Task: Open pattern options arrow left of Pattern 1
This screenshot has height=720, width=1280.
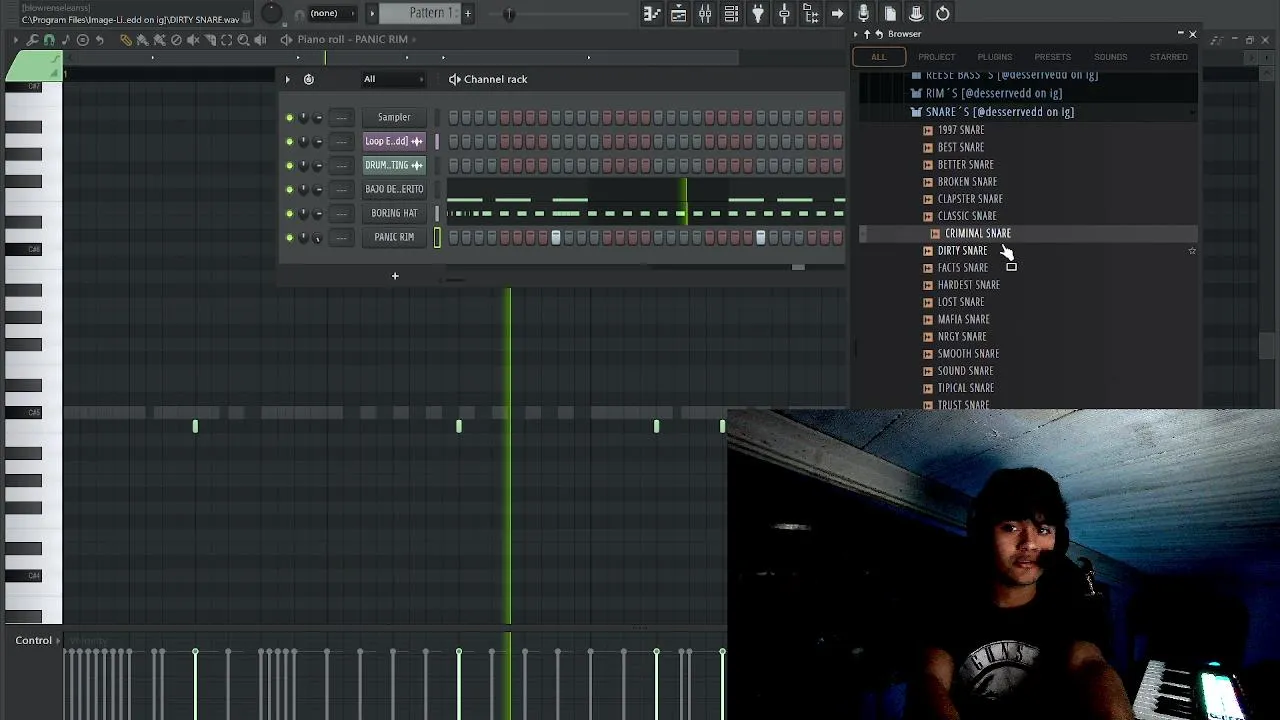Action: tap(372, 13)
